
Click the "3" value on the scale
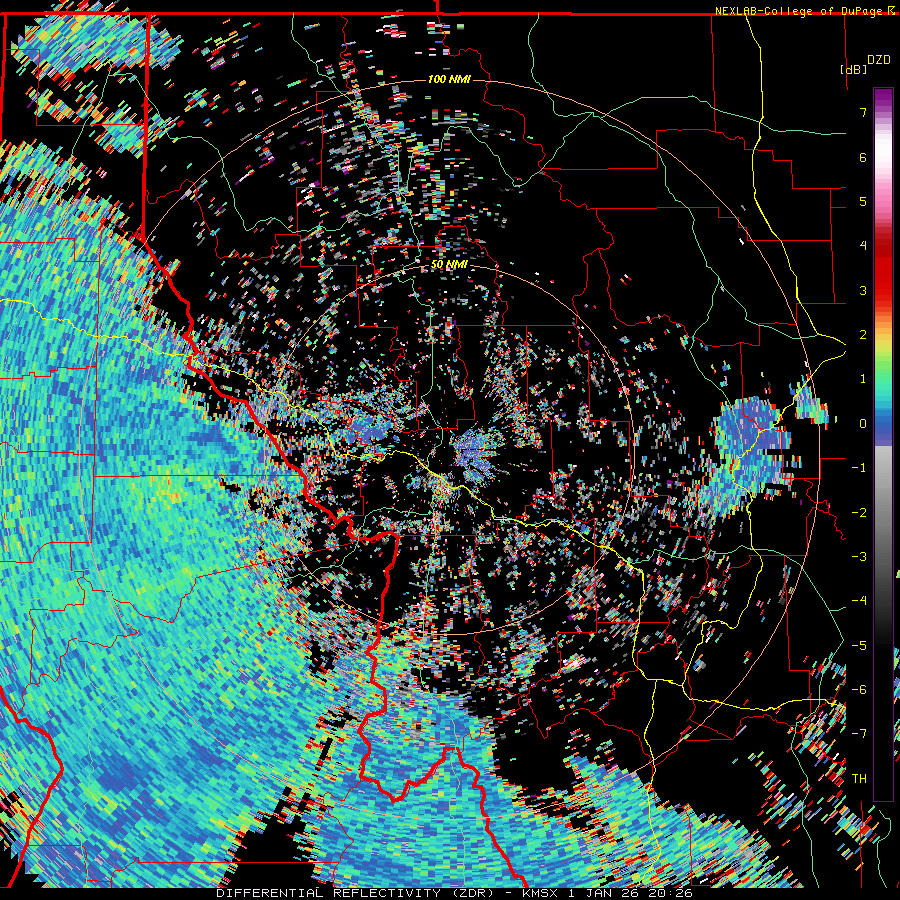[863, 290]
